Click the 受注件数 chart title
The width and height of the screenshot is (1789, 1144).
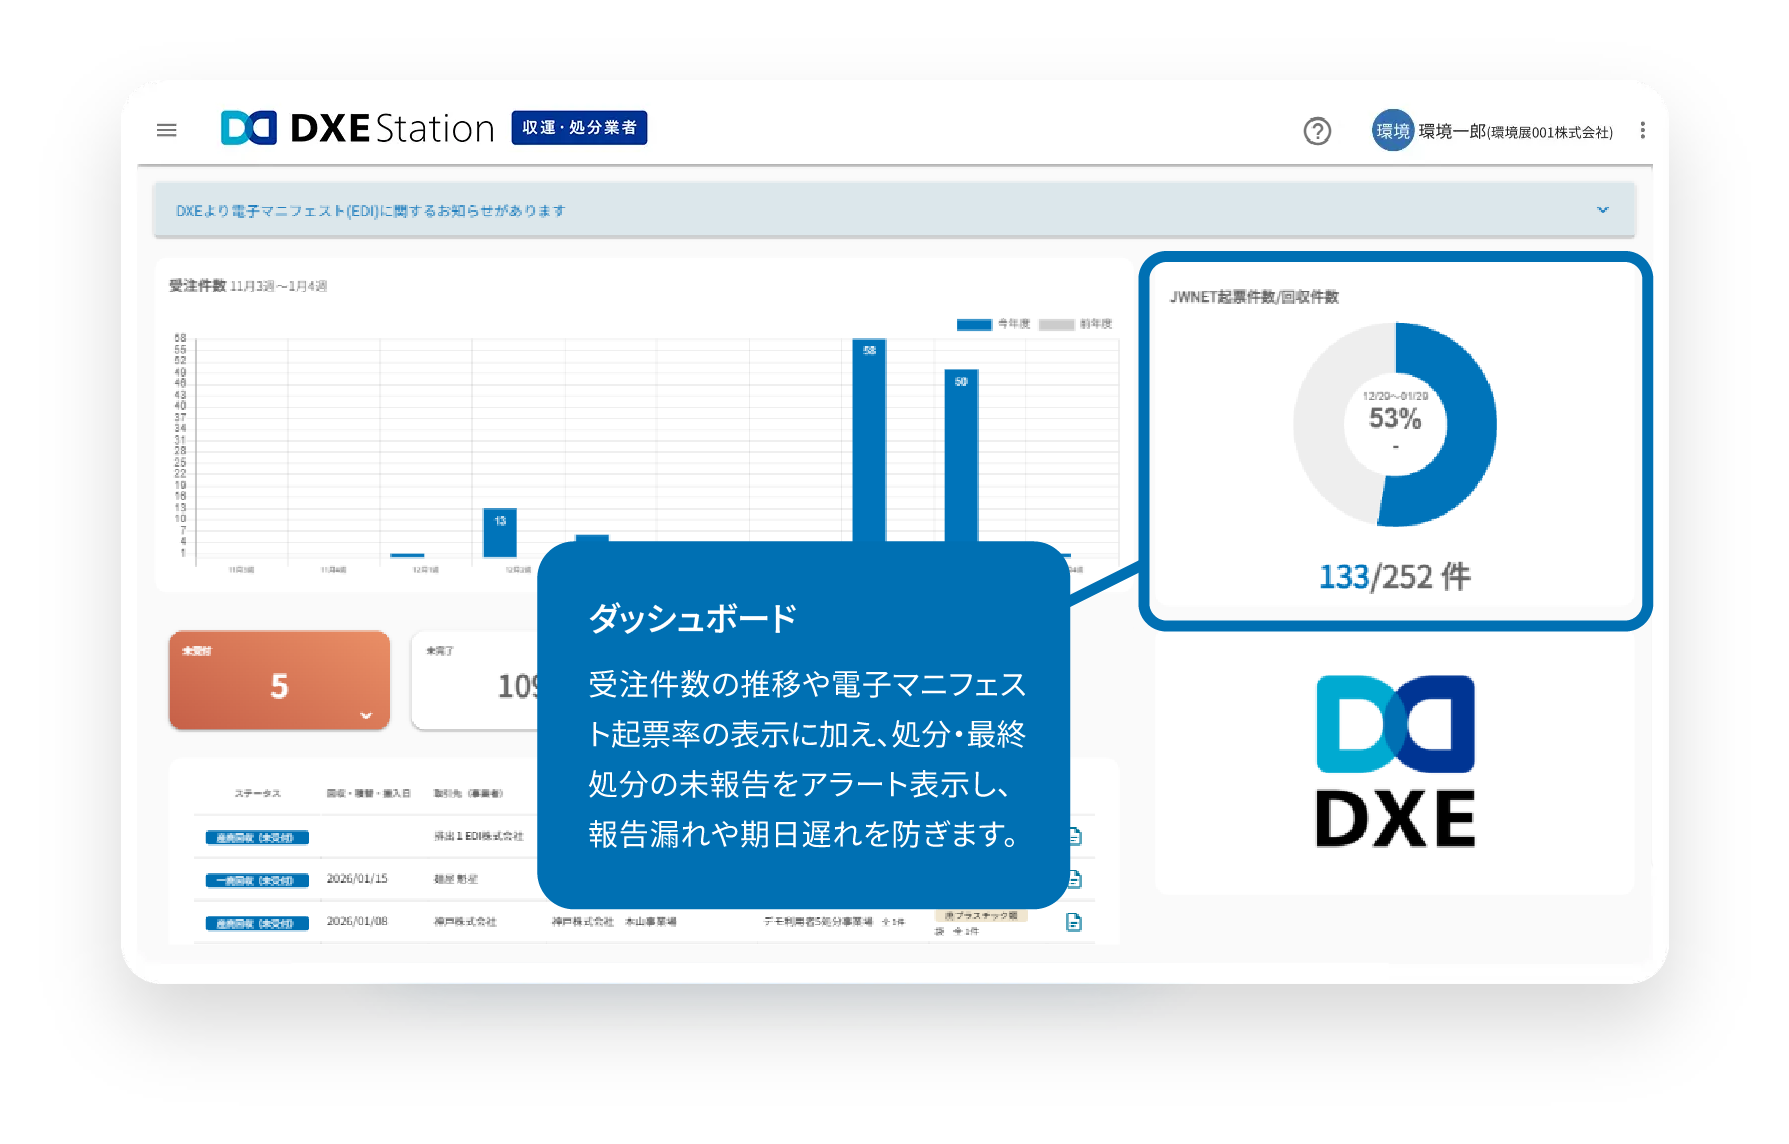[198, 286]
